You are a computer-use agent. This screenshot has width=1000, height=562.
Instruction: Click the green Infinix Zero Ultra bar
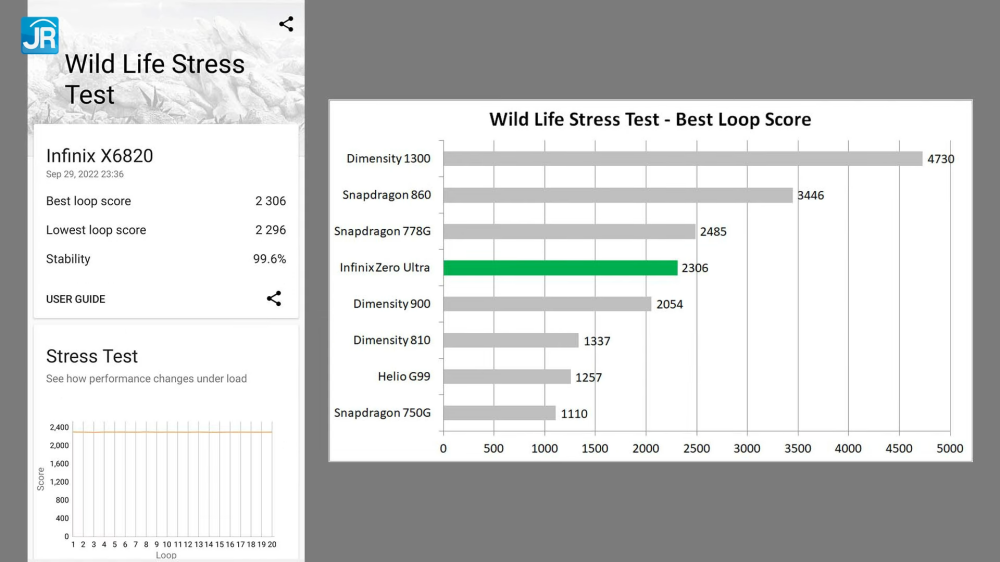[x=560, y=268]
